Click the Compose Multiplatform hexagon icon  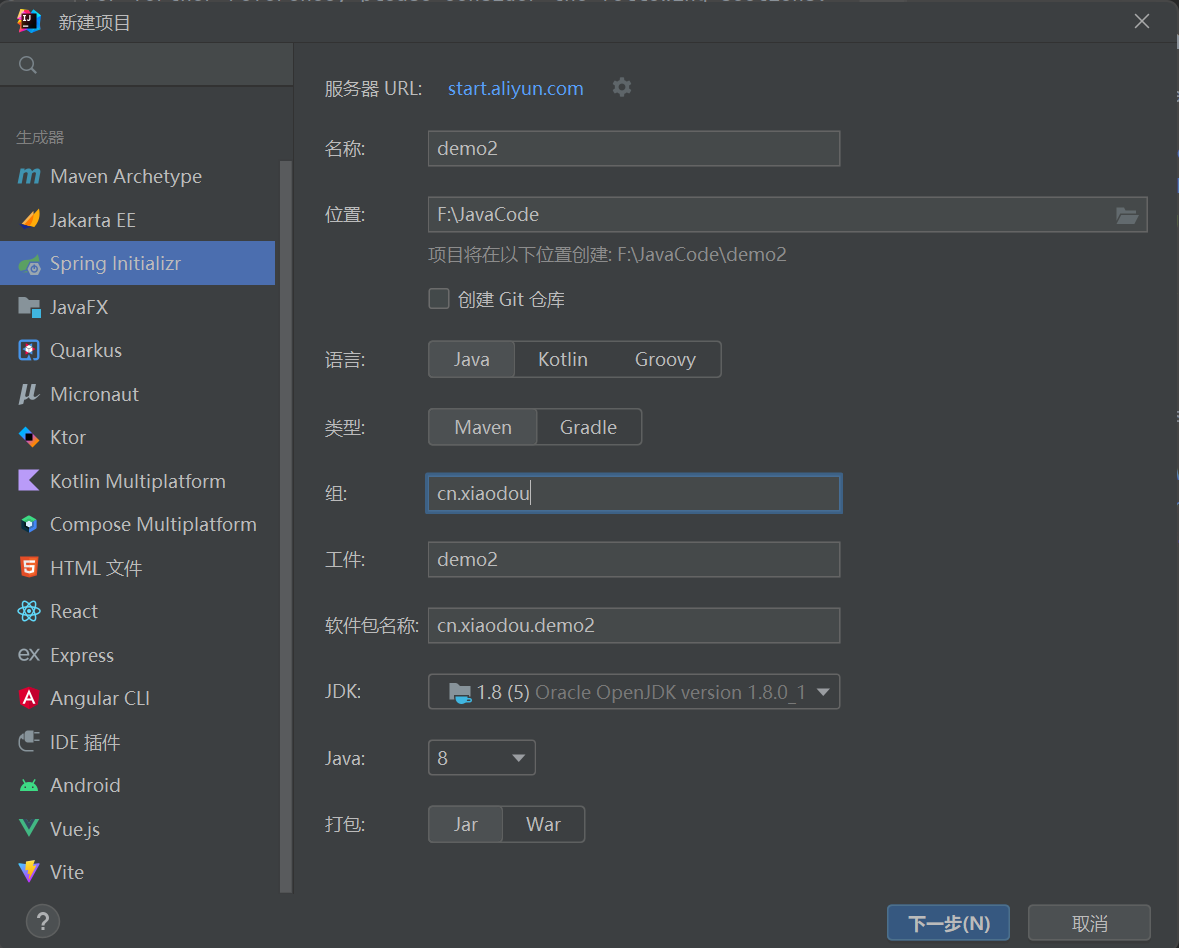[x=29, y=524]
